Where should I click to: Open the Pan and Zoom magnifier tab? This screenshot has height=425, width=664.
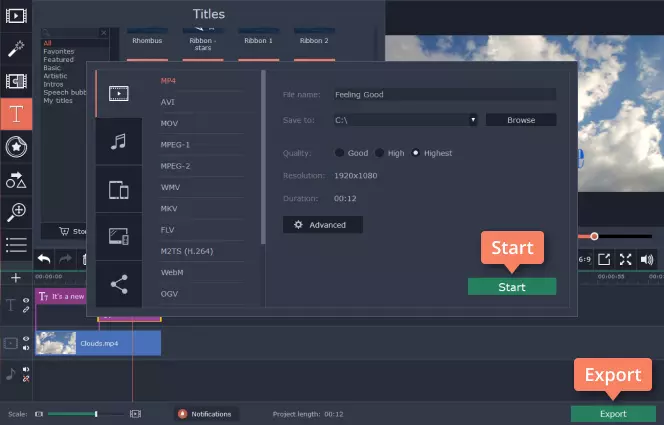point(16,212)
